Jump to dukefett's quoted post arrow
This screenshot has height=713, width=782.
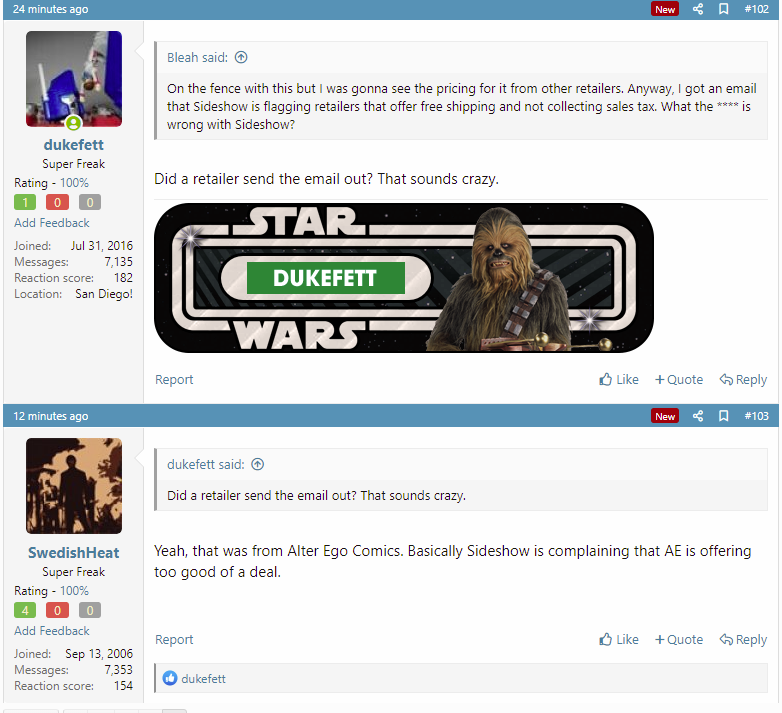pyautogui.click(x=257, y=464)
